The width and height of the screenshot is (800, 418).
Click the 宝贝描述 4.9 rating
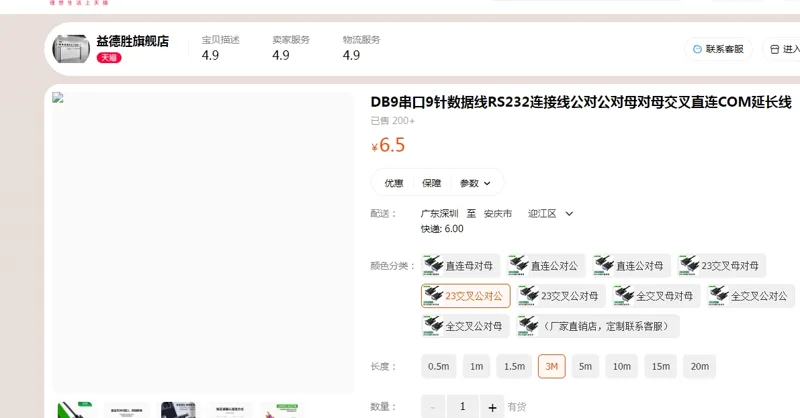[220, 48]
